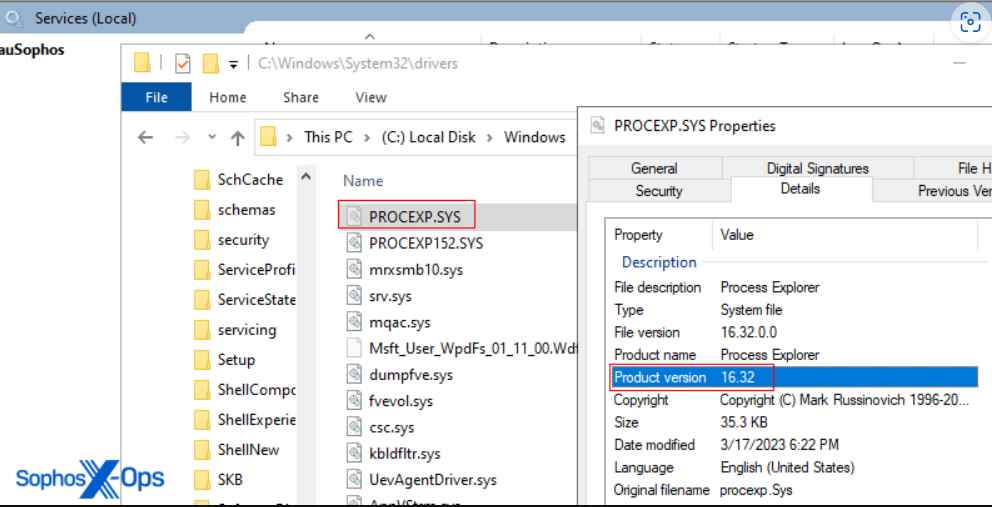Go up one folder level
992x507 pixels.
[x=237, y=138]
